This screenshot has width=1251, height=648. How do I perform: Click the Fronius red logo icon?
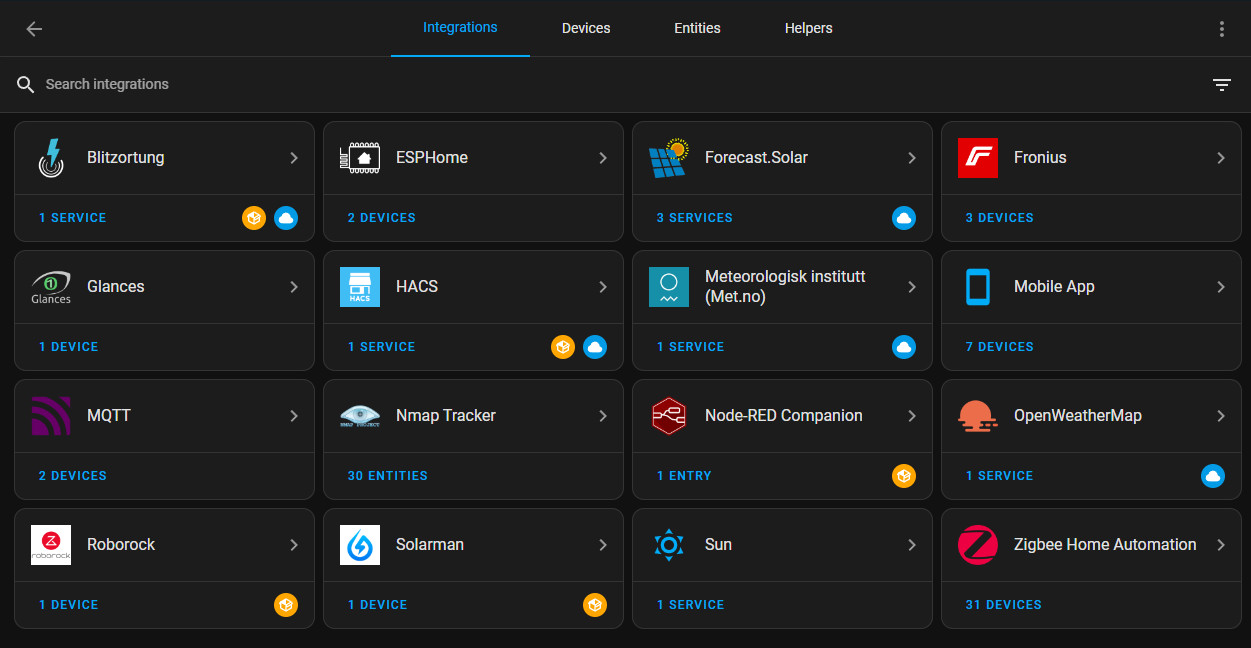(977, 158)
